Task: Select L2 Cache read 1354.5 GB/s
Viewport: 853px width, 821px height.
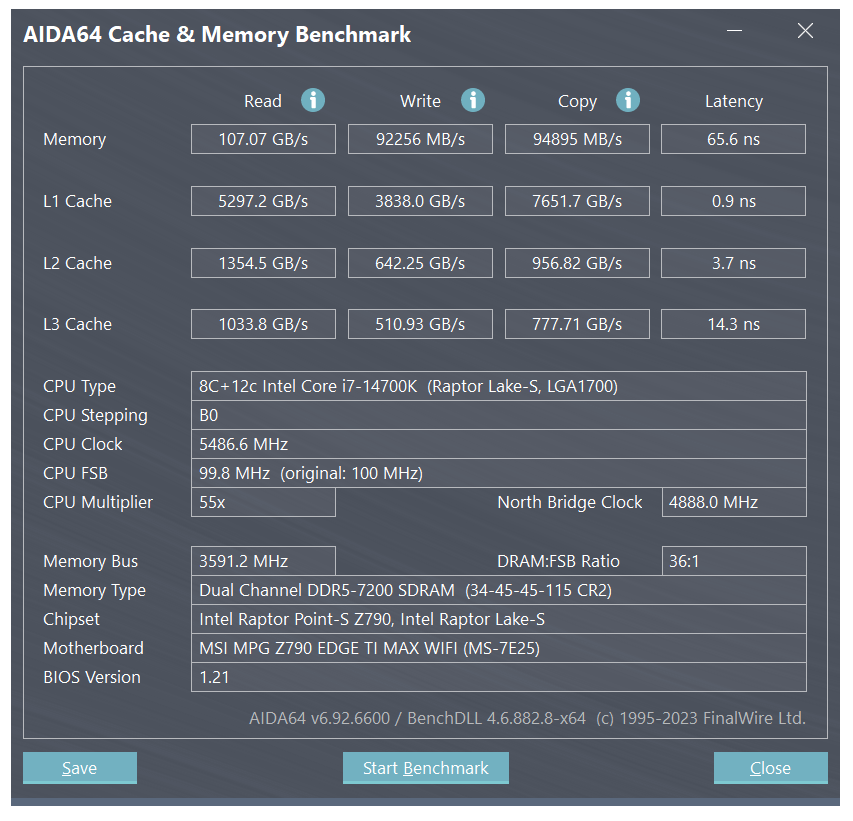Action: pos(263,263)
